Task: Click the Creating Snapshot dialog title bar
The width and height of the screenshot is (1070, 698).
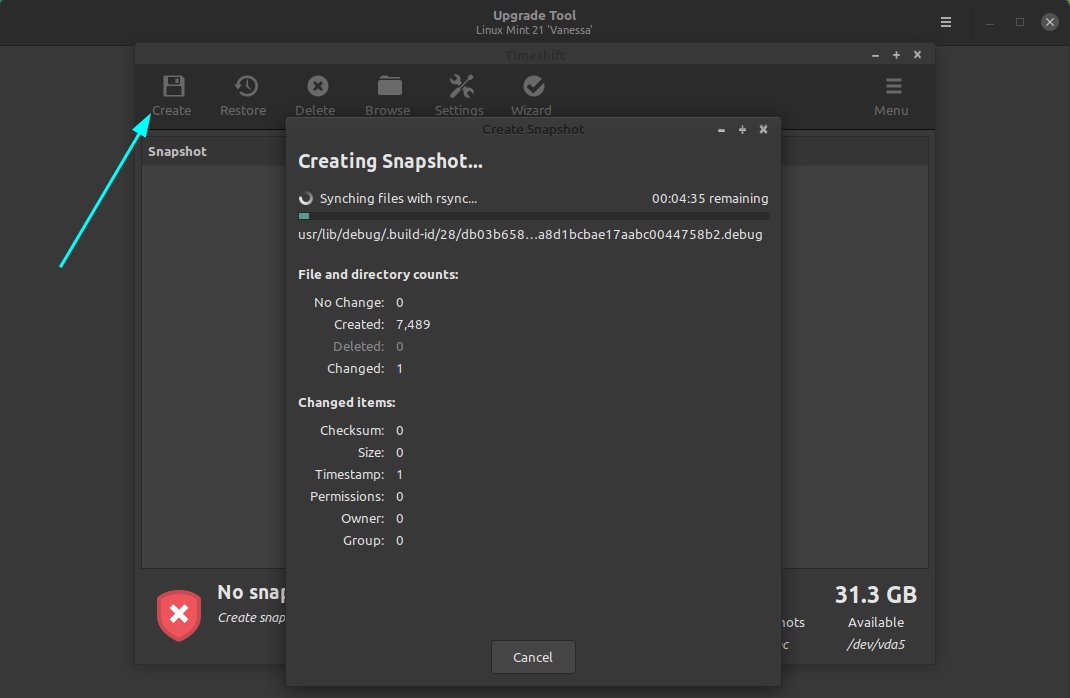Action: click(533, 129)
